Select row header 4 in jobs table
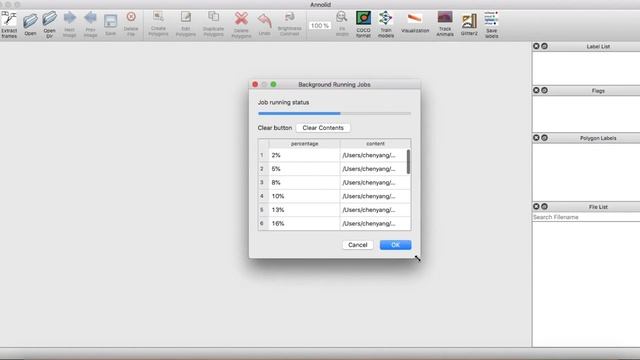Viewport: 640px width, 360px height. [x=263, y=196]
